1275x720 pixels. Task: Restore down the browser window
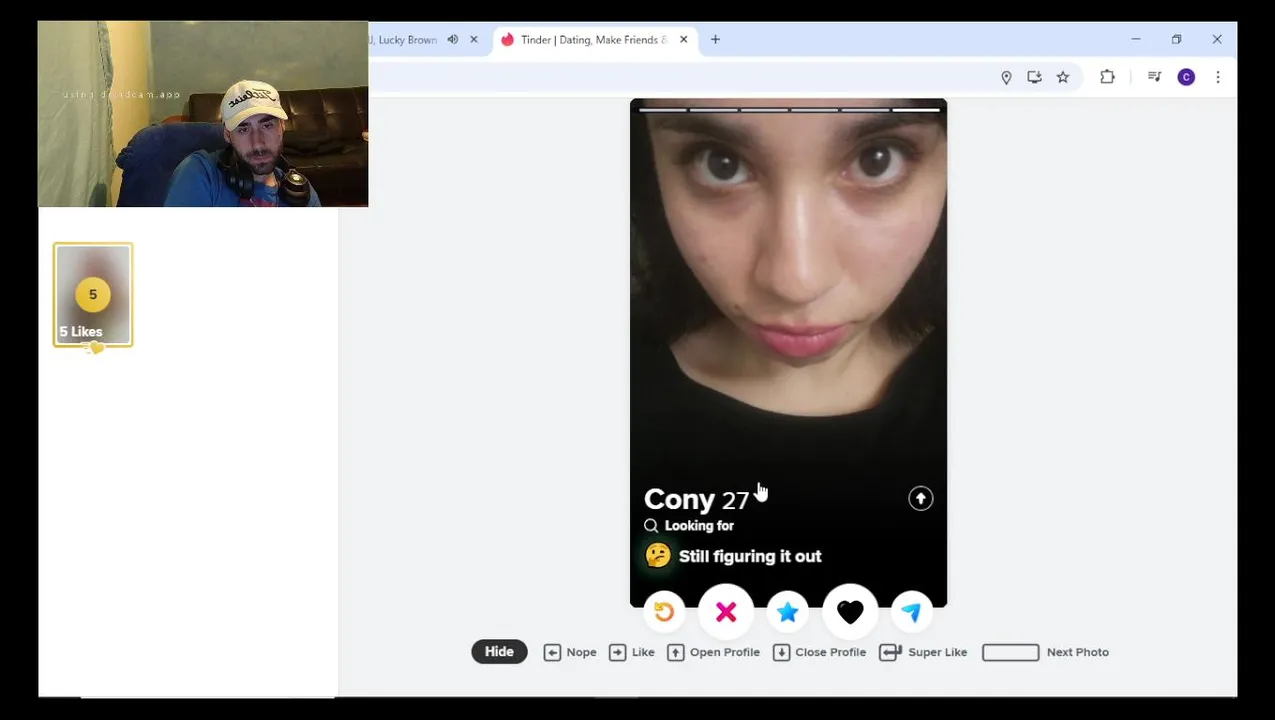[x=1176, y=40]
